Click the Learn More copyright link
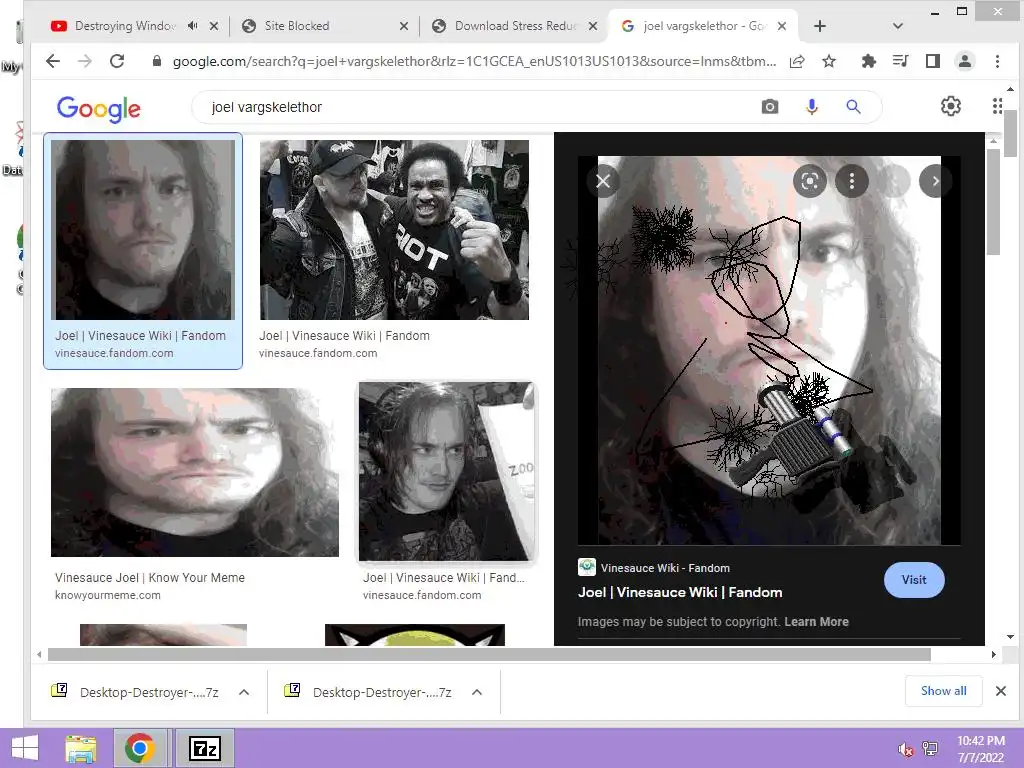The height and width of the screenshot is (768, 1024). (816, 622)
